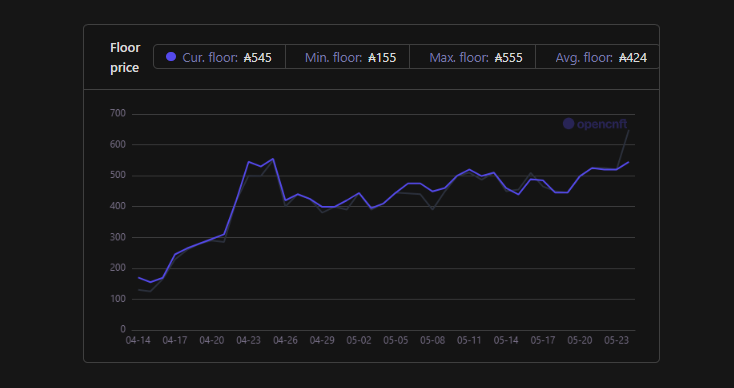Click the 200 y-axis label

click(117, 268)
